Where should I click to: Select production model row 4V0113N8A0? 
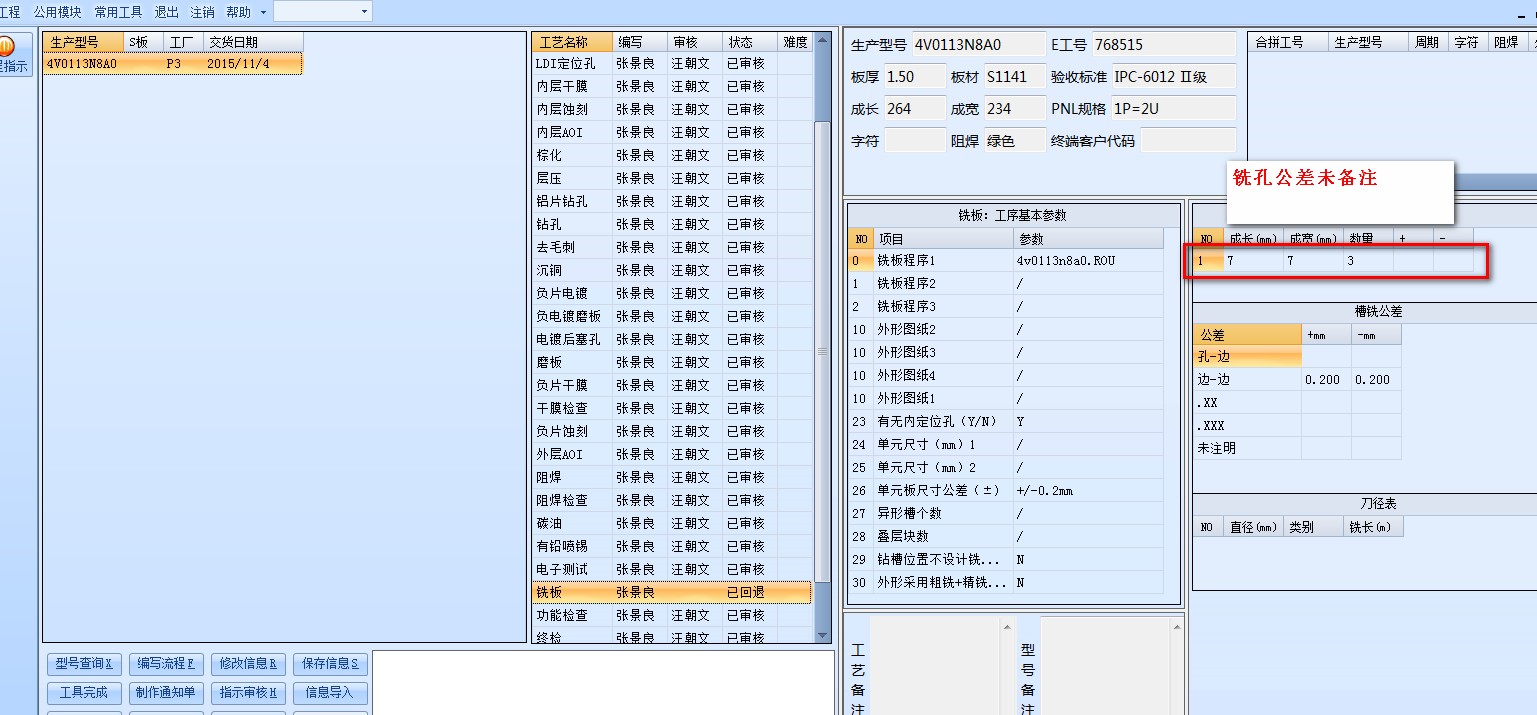pos(173,64)
